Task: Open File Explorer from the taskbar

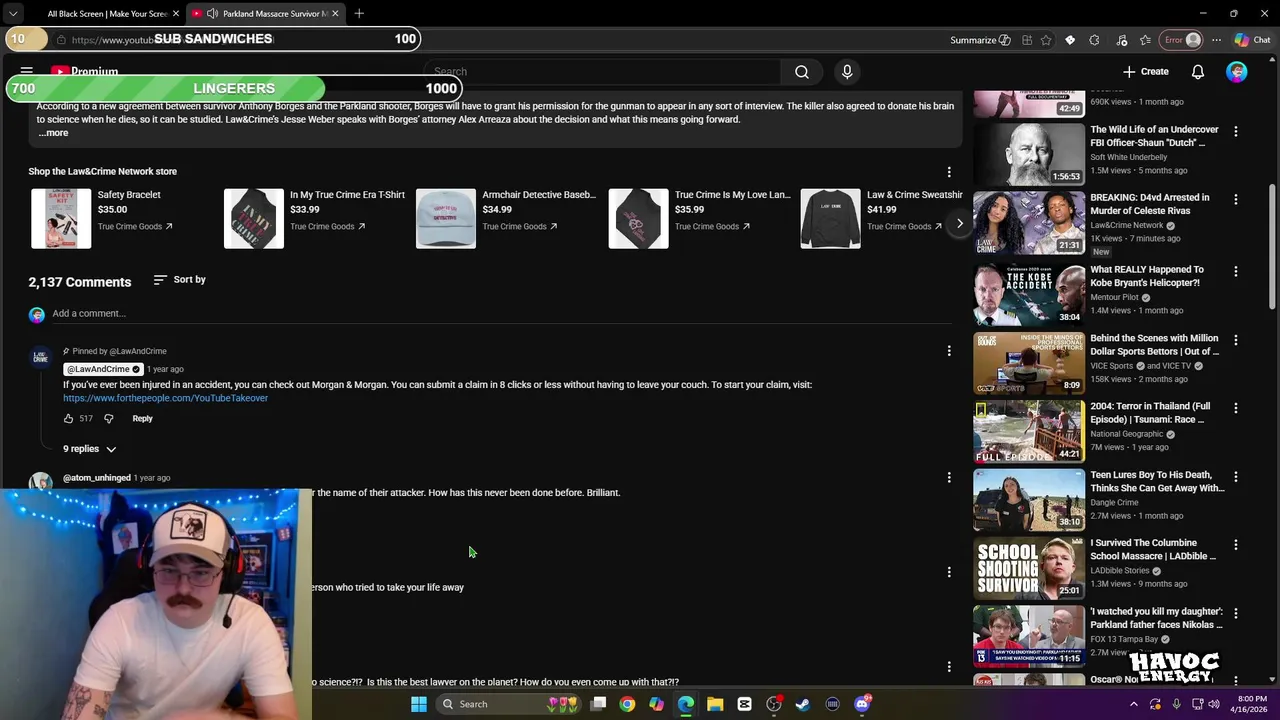Action: pyautogui.click(x=715, y=704)
